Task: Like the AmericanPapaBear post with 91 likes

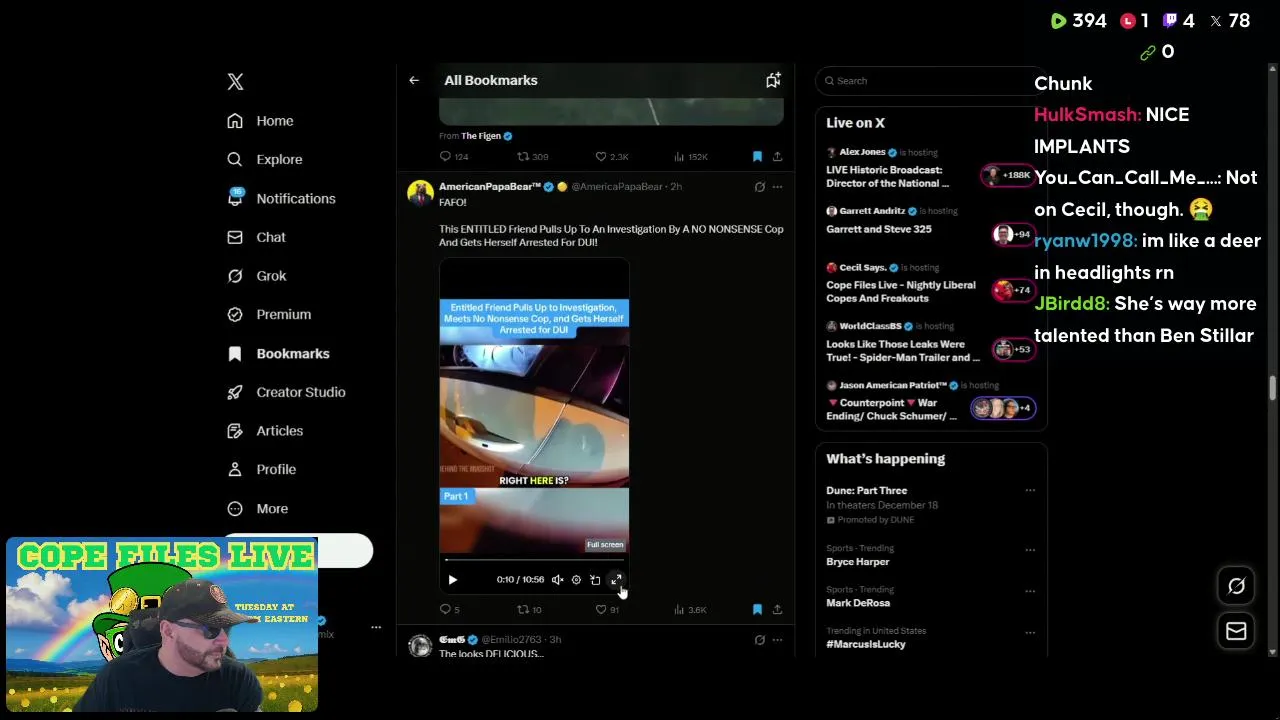Action: pos(607,609)
